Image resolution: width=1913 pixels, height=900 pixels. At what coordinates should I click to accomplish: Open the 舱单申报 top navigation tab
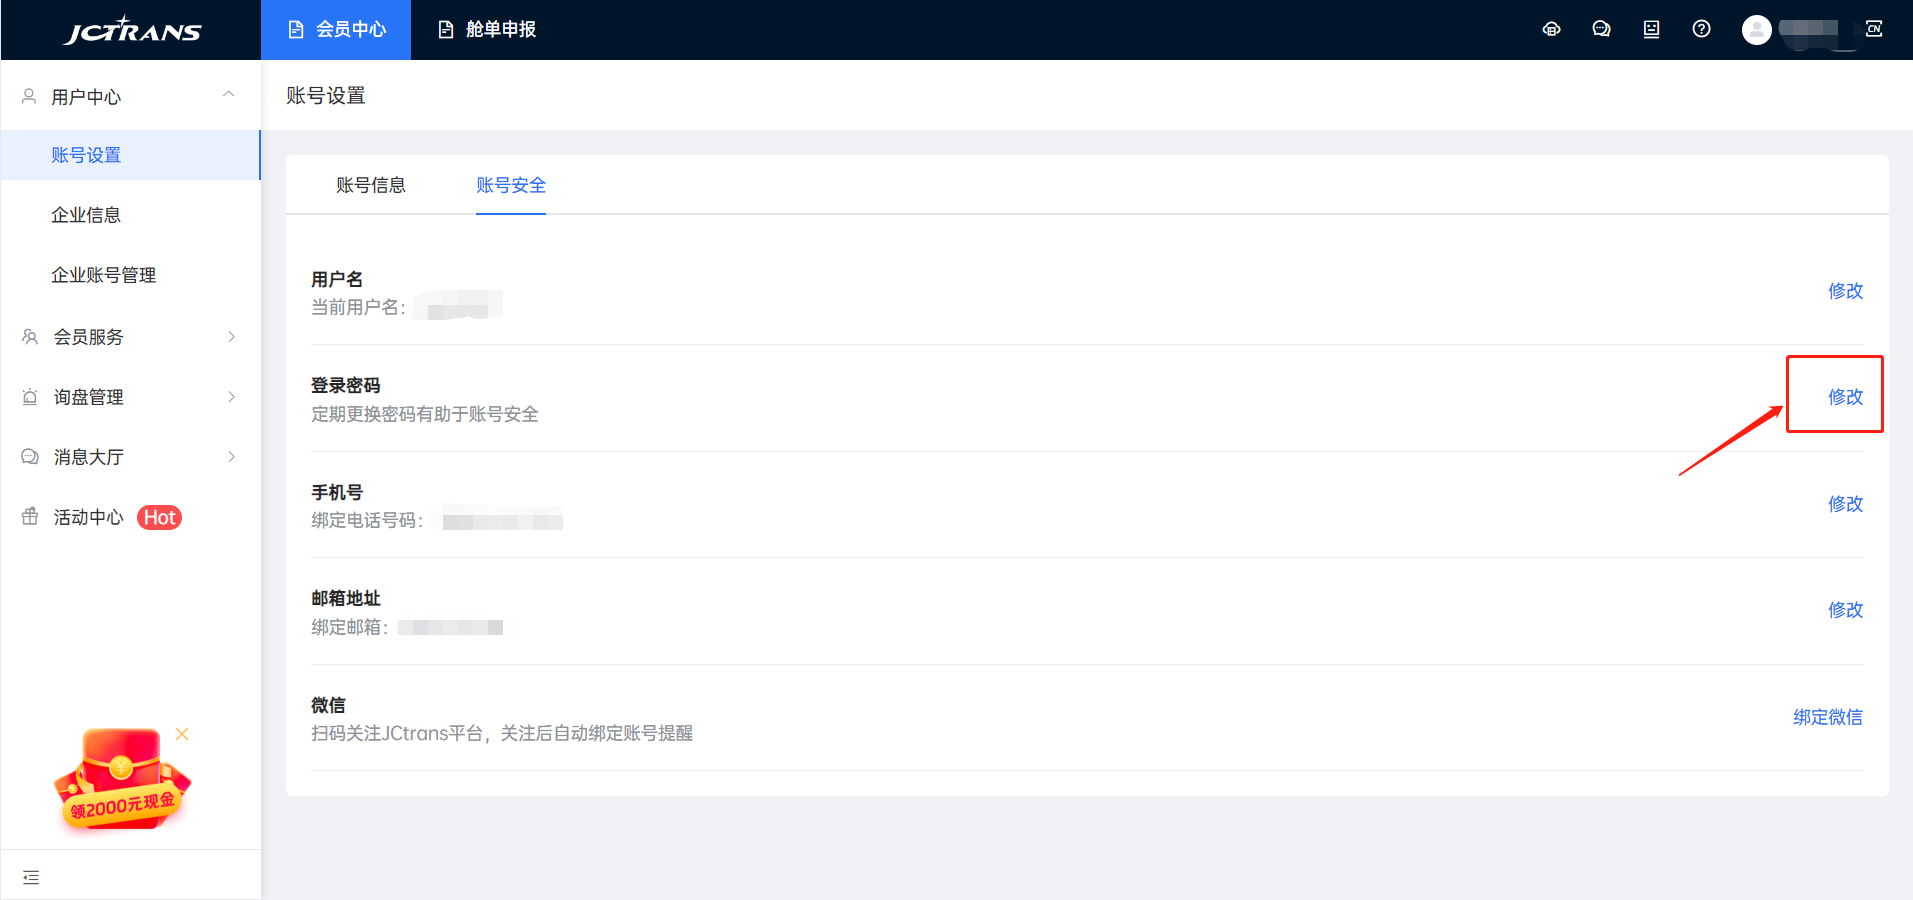click(488, 30)
